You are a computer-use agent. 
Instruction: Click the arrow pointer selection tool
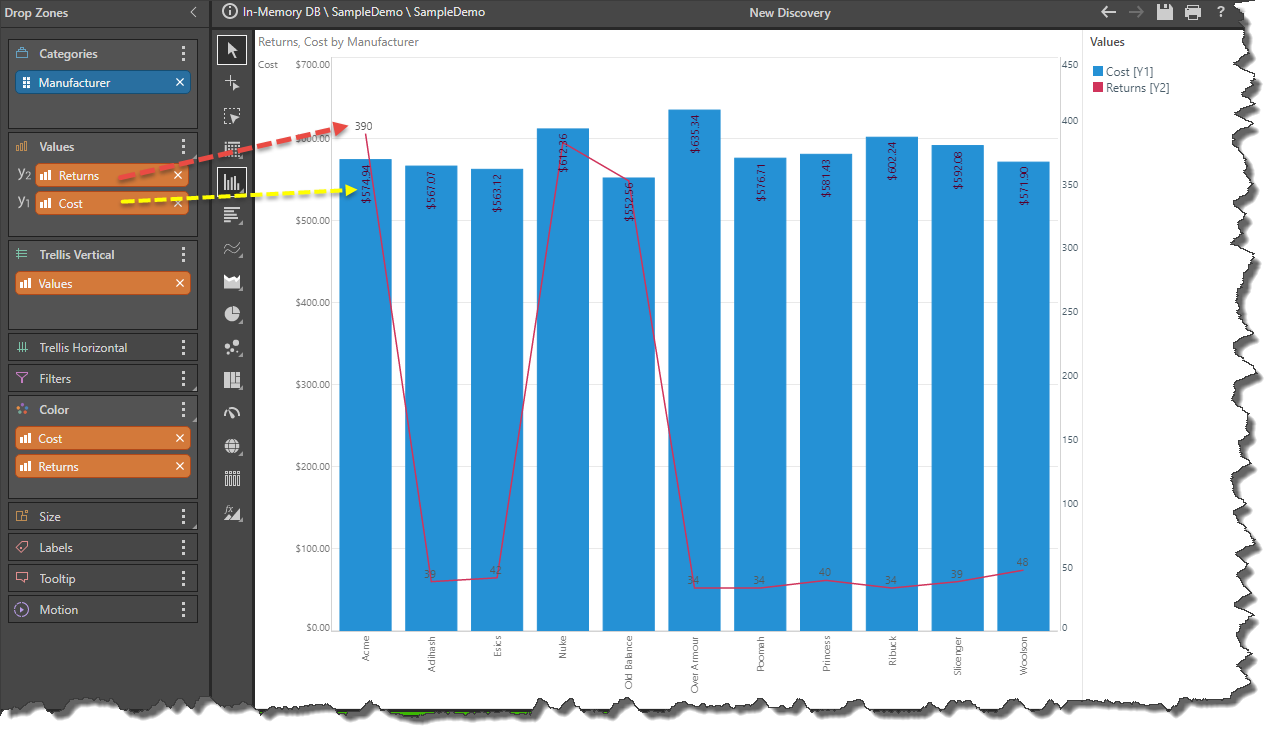[232, 49]
